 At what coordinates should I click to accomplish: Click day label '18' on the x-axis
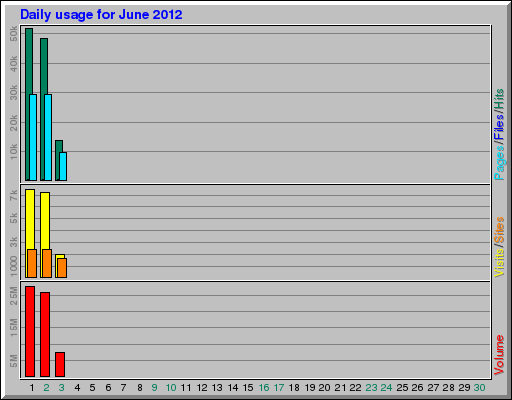pos(294,388)
